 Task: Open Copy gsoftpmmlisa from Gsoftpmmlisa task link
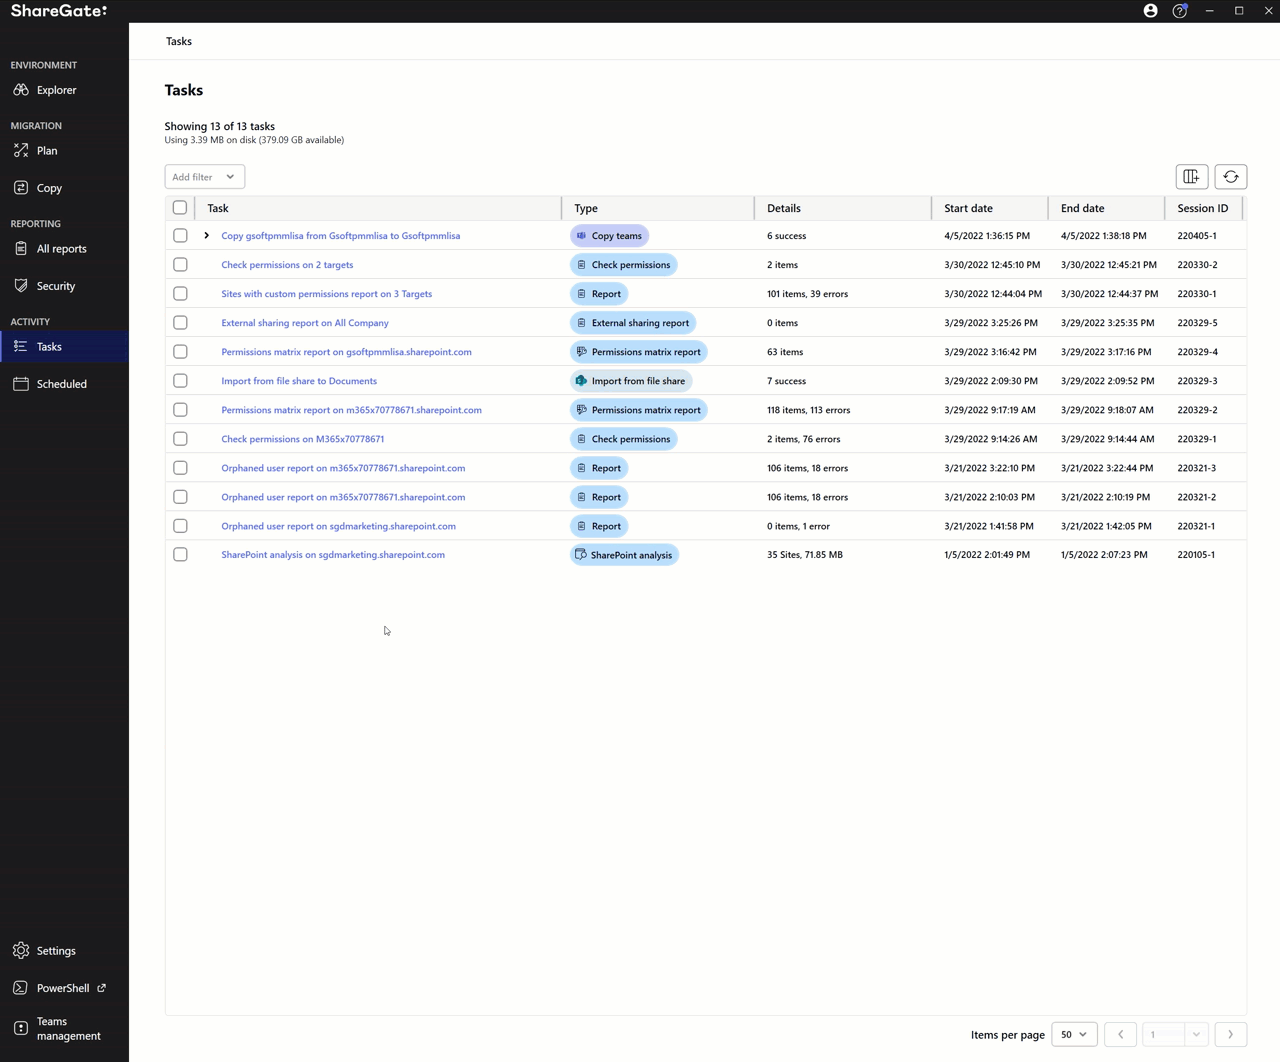pyautogui.click(x=341, y=236)
